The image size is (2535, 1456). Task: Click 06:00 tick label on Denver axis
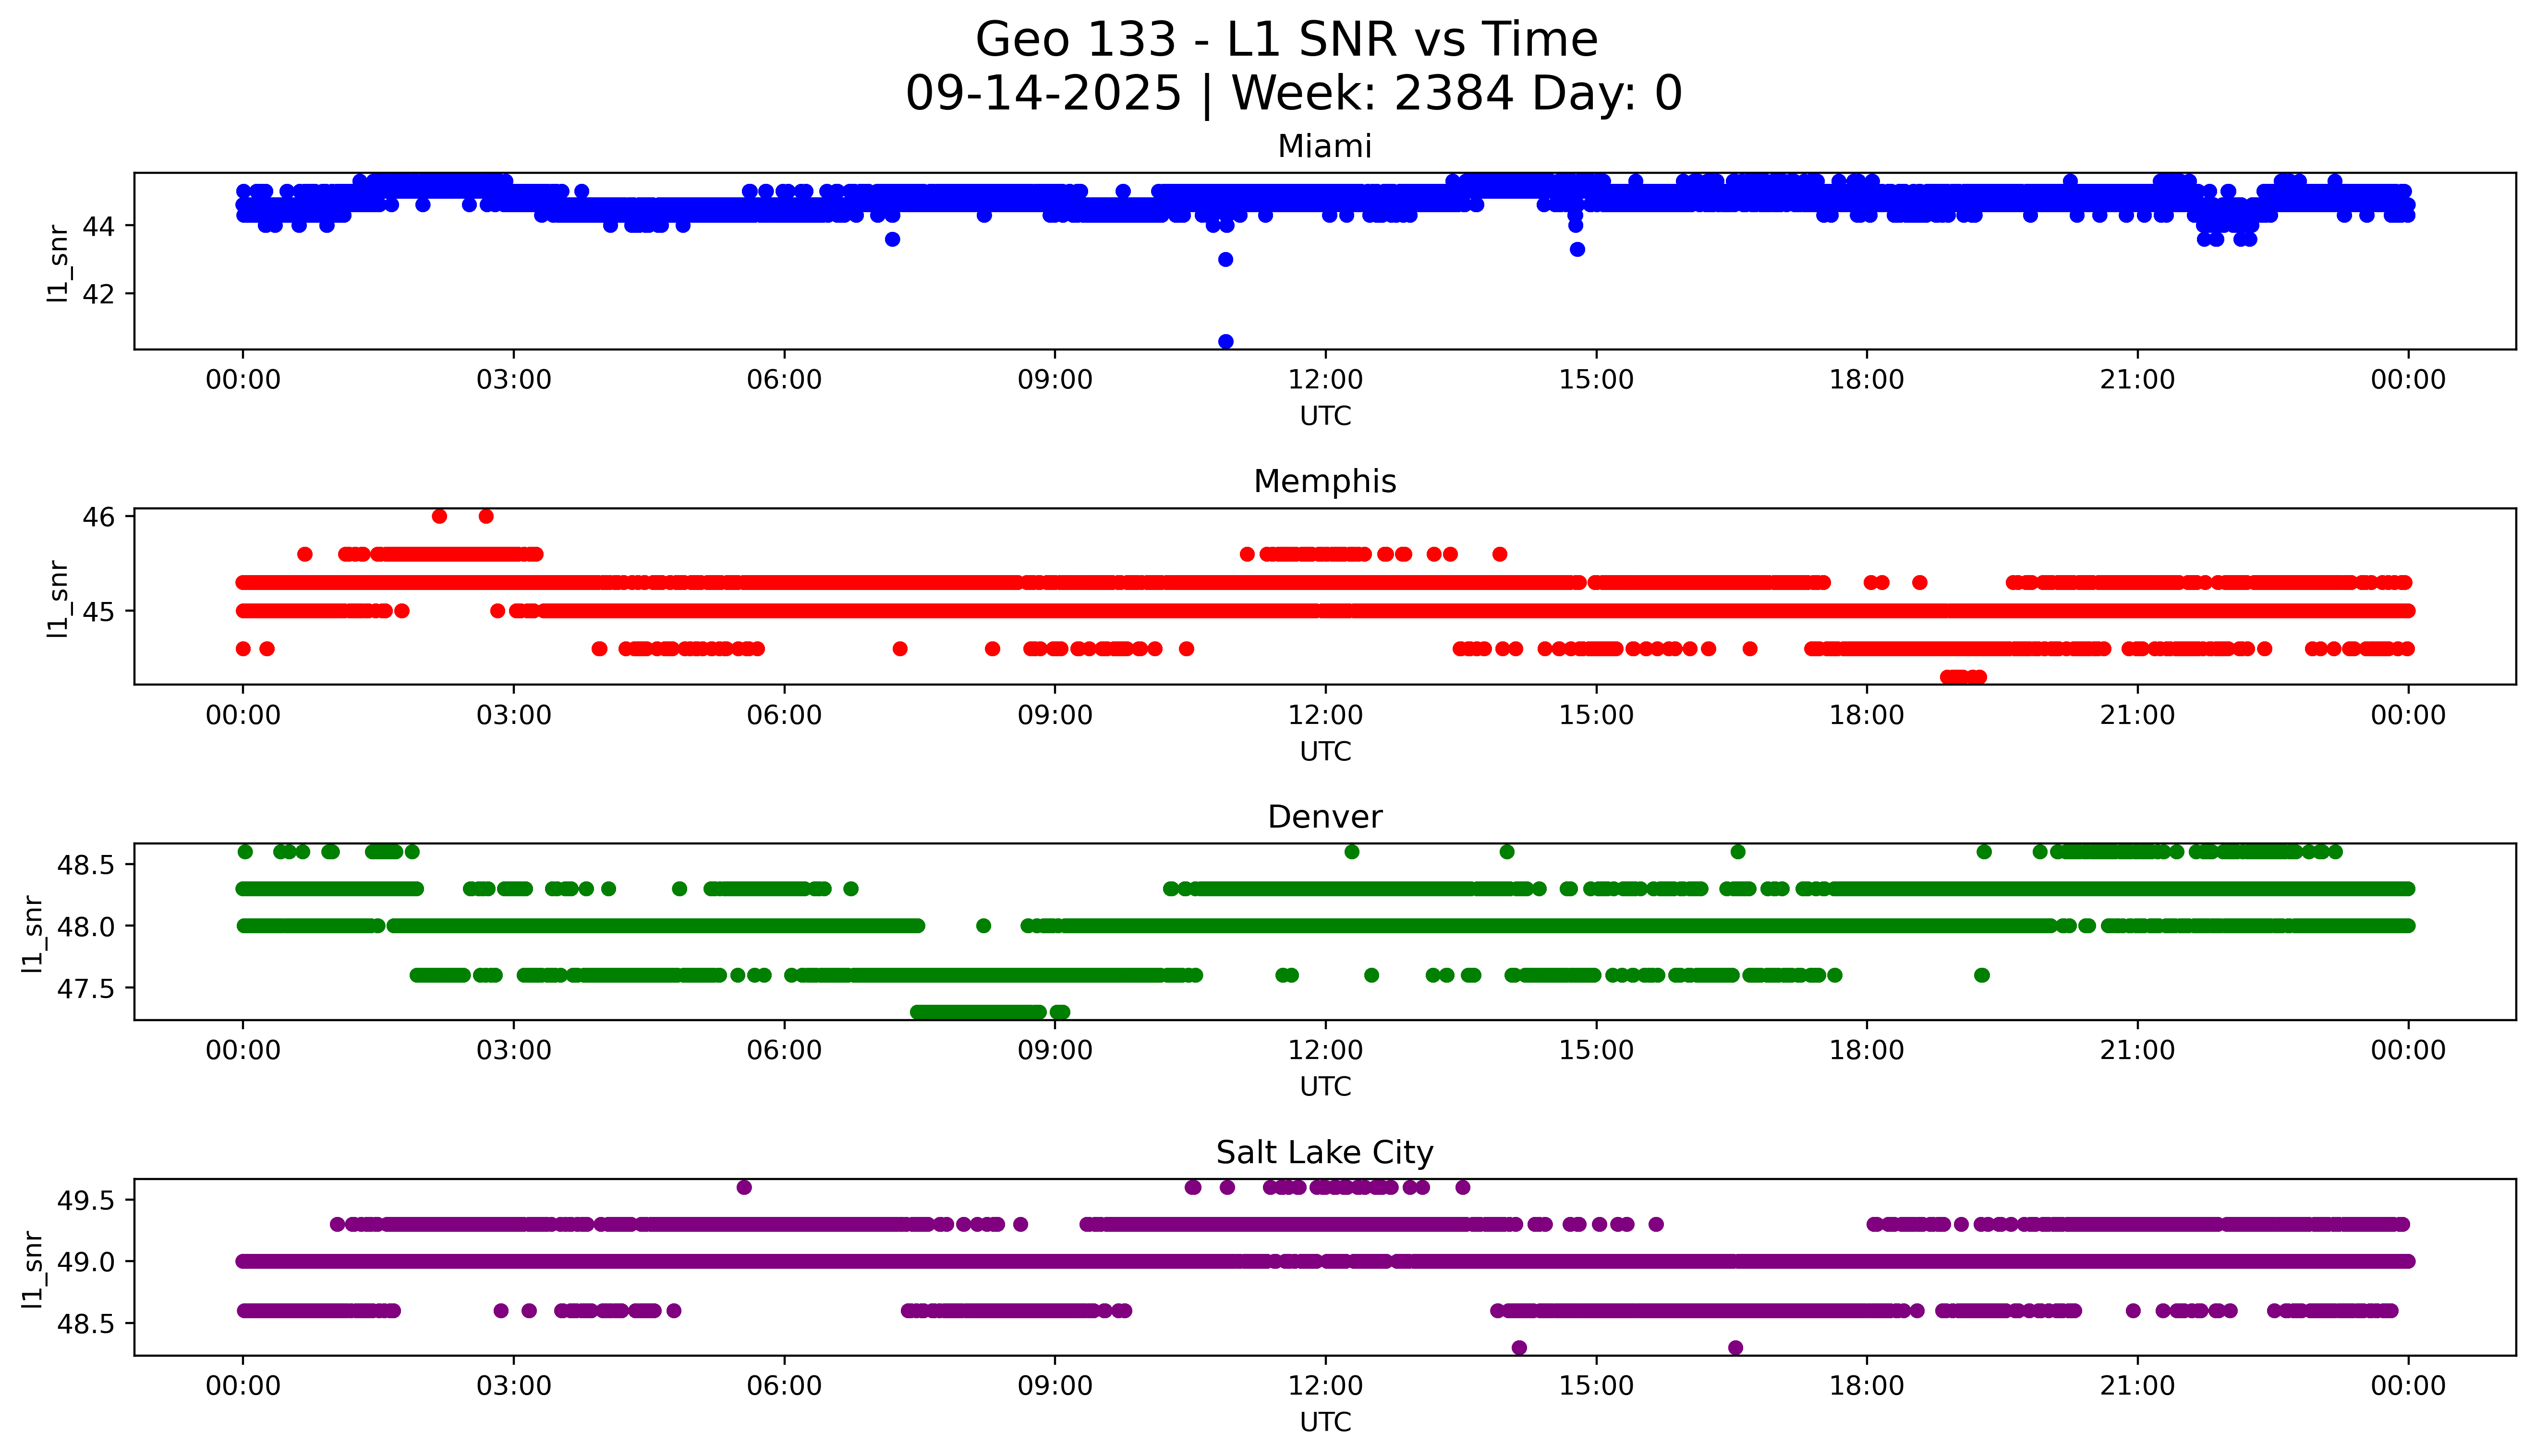(784, 1050)
